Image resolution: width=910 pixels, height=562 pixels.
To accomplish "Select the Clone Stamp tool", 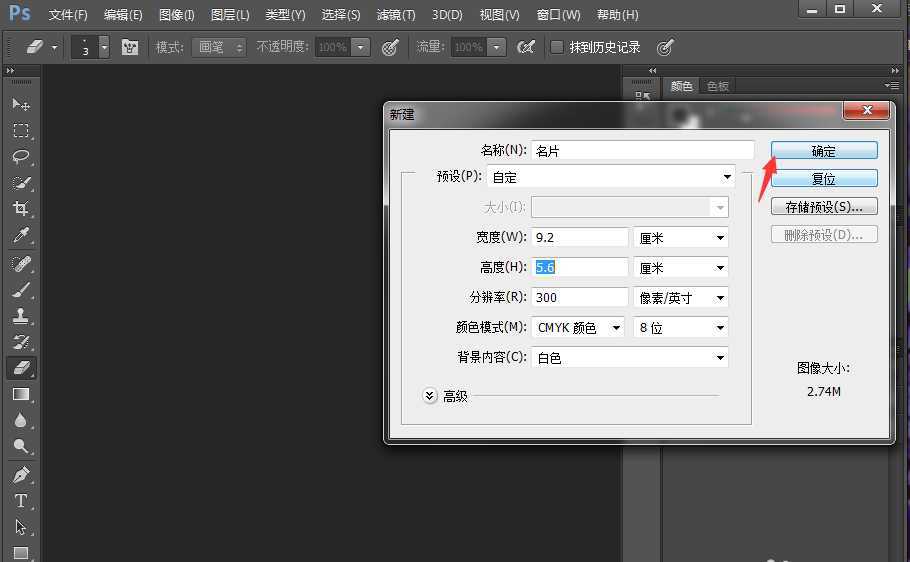I will click(x=20, y=315).
